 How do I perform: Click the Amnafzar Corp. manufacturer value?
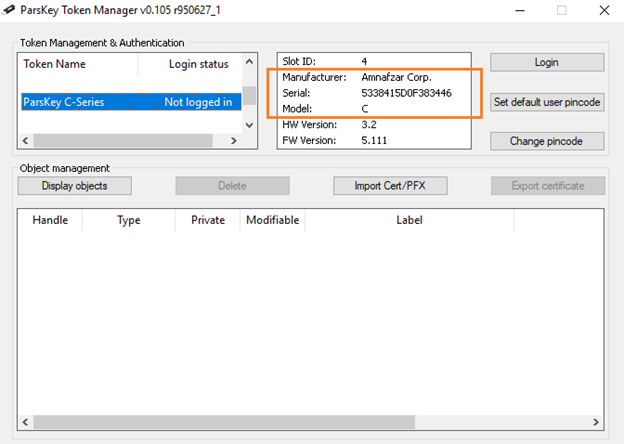[396, 77]
